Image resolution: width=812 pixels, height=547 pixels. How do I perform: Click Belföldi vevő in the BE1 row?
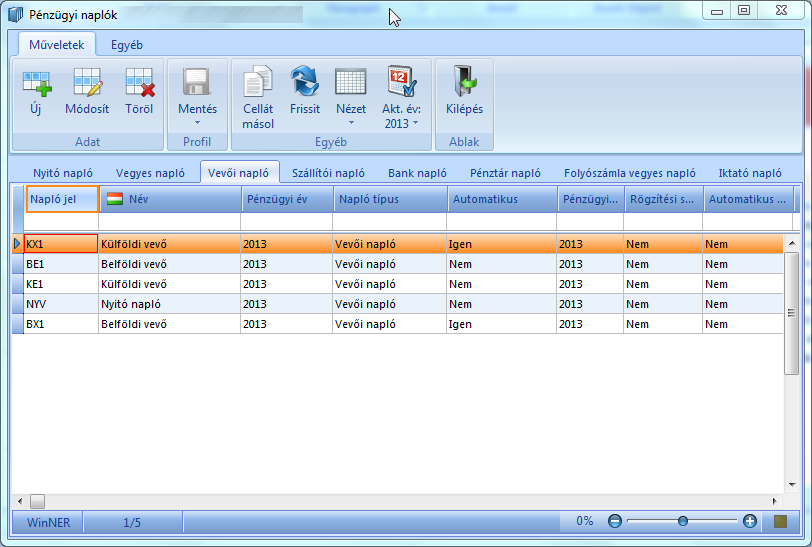(x=134, y=264)
